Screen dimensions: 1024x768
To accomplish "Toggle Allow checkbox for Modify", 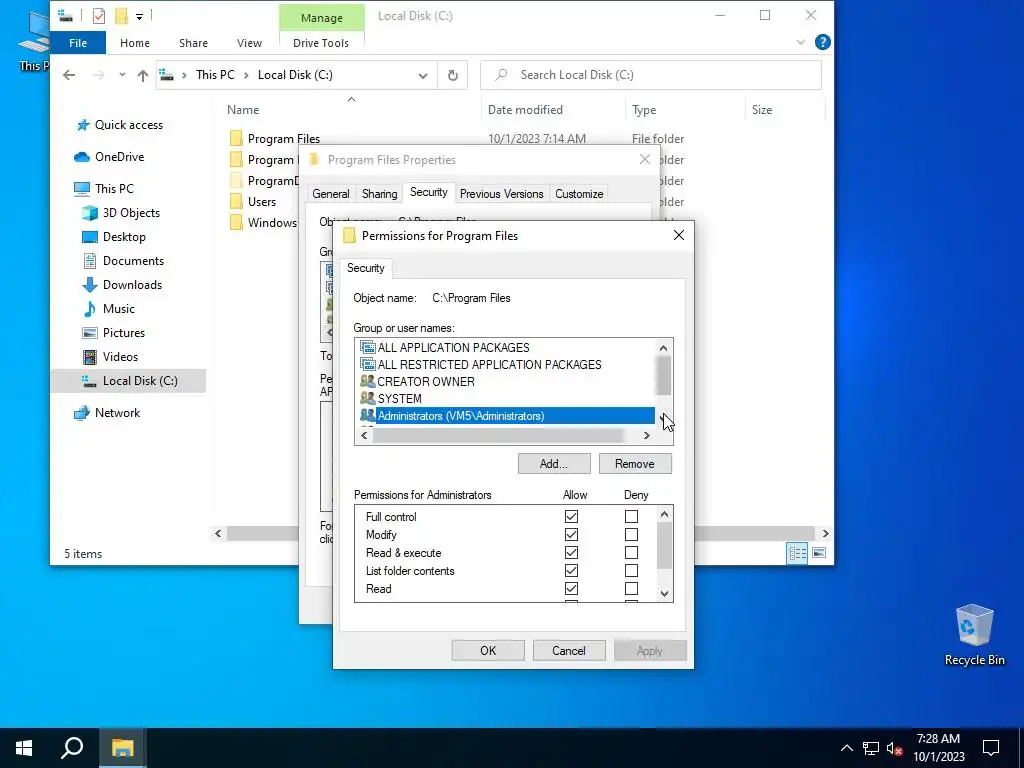I will [571, 535].
